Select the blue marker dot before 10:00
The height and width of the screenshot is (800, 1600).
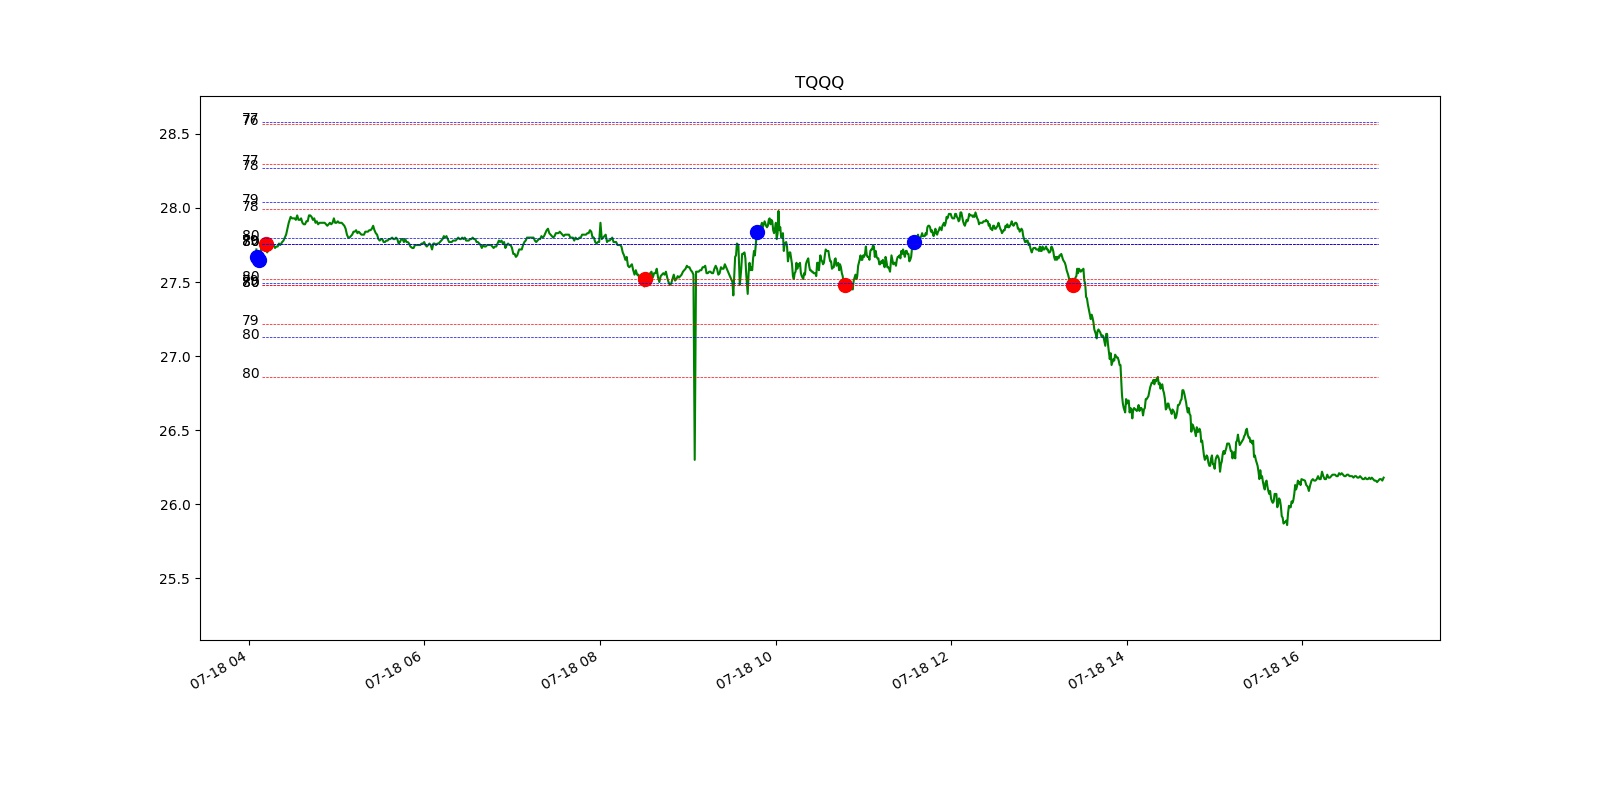point(757,232)
